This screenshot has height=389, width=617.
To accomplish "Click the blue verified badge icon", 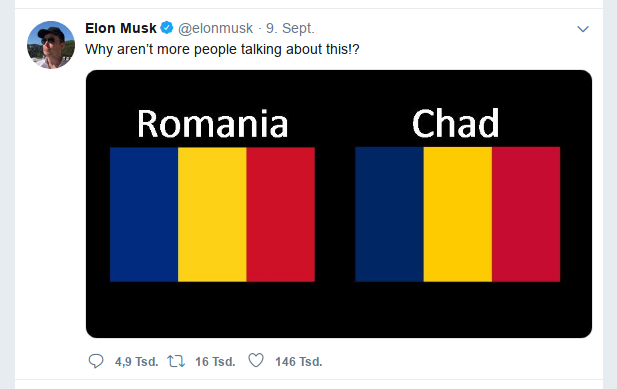I will [x=167, y=28].
